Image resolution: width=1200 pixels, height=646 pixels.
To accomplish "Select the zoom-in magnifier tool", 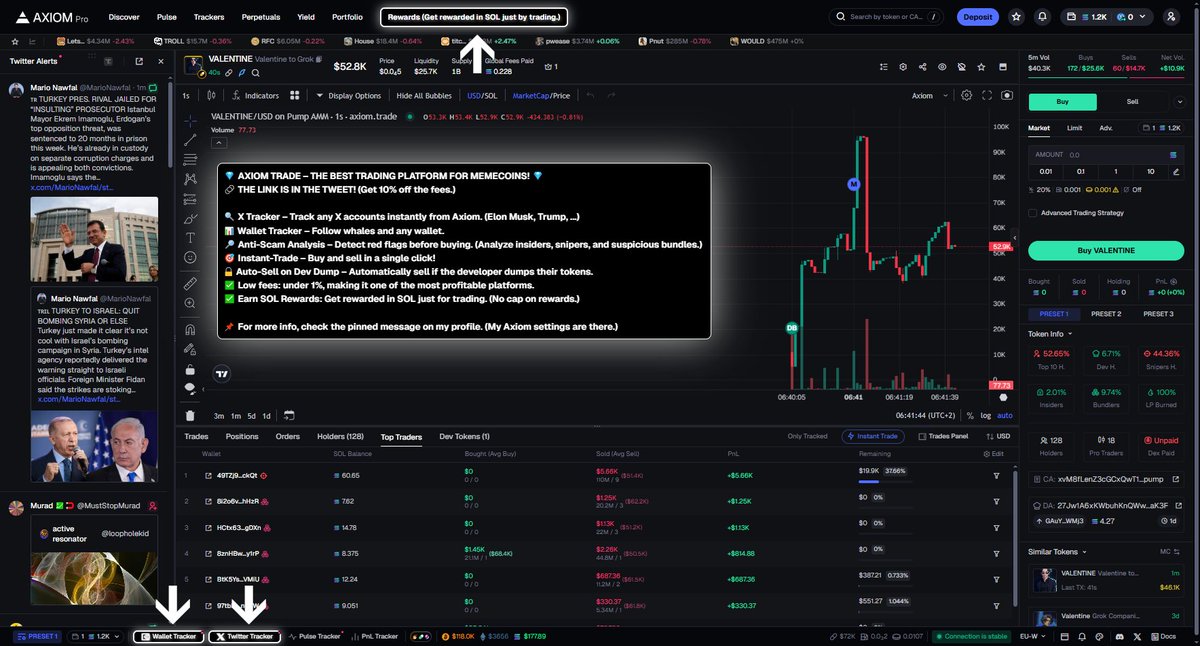I will click(x=190, y=304).
